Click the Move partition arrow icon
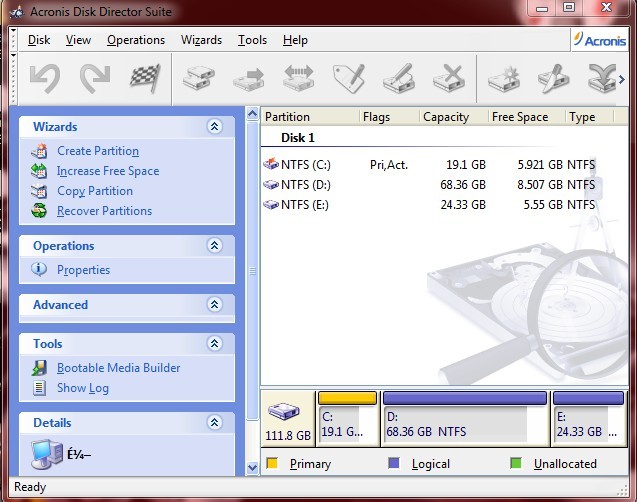This screenshot has width=637, height=502. 249,79
